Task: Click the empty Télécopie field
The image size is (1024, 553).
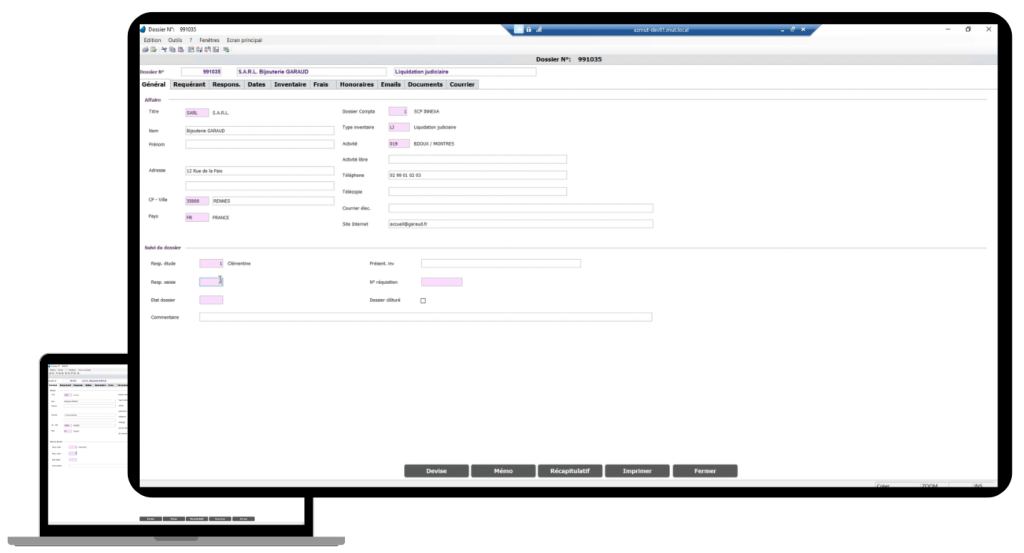Action: 477,191
